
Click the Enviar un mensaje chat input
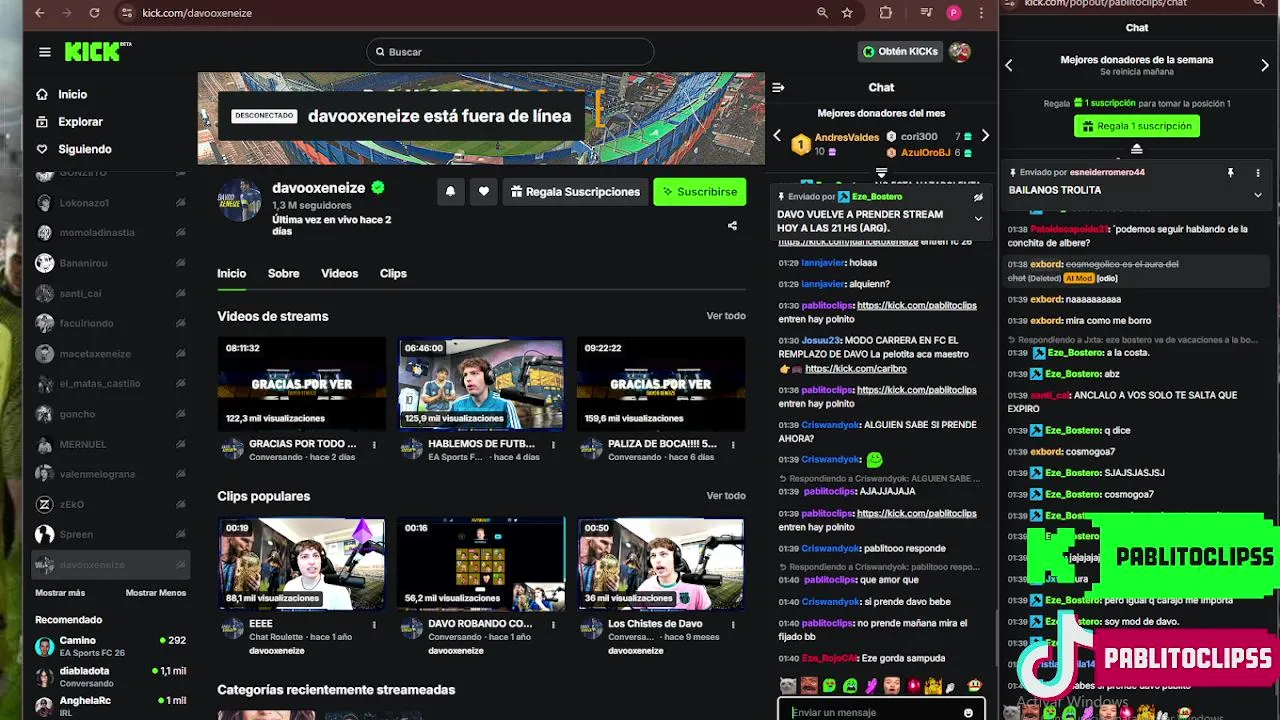pos(874,712)
